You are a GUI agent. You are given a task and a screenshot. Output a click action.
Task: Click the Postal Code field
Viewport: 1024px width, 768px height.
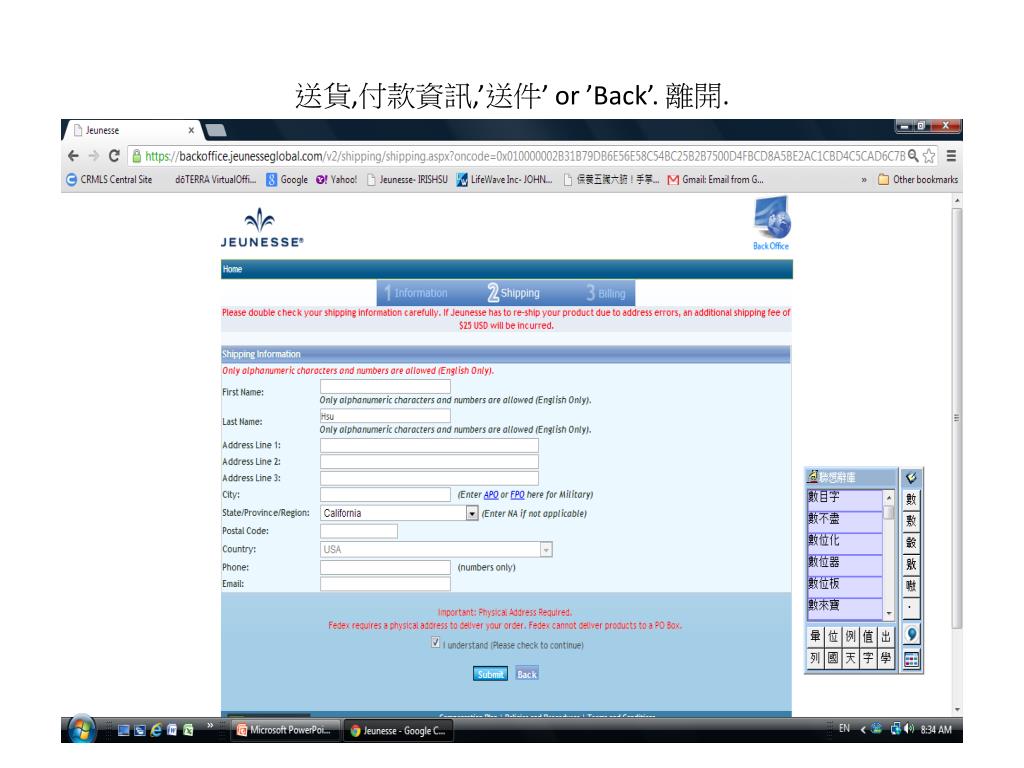(359, 531)
